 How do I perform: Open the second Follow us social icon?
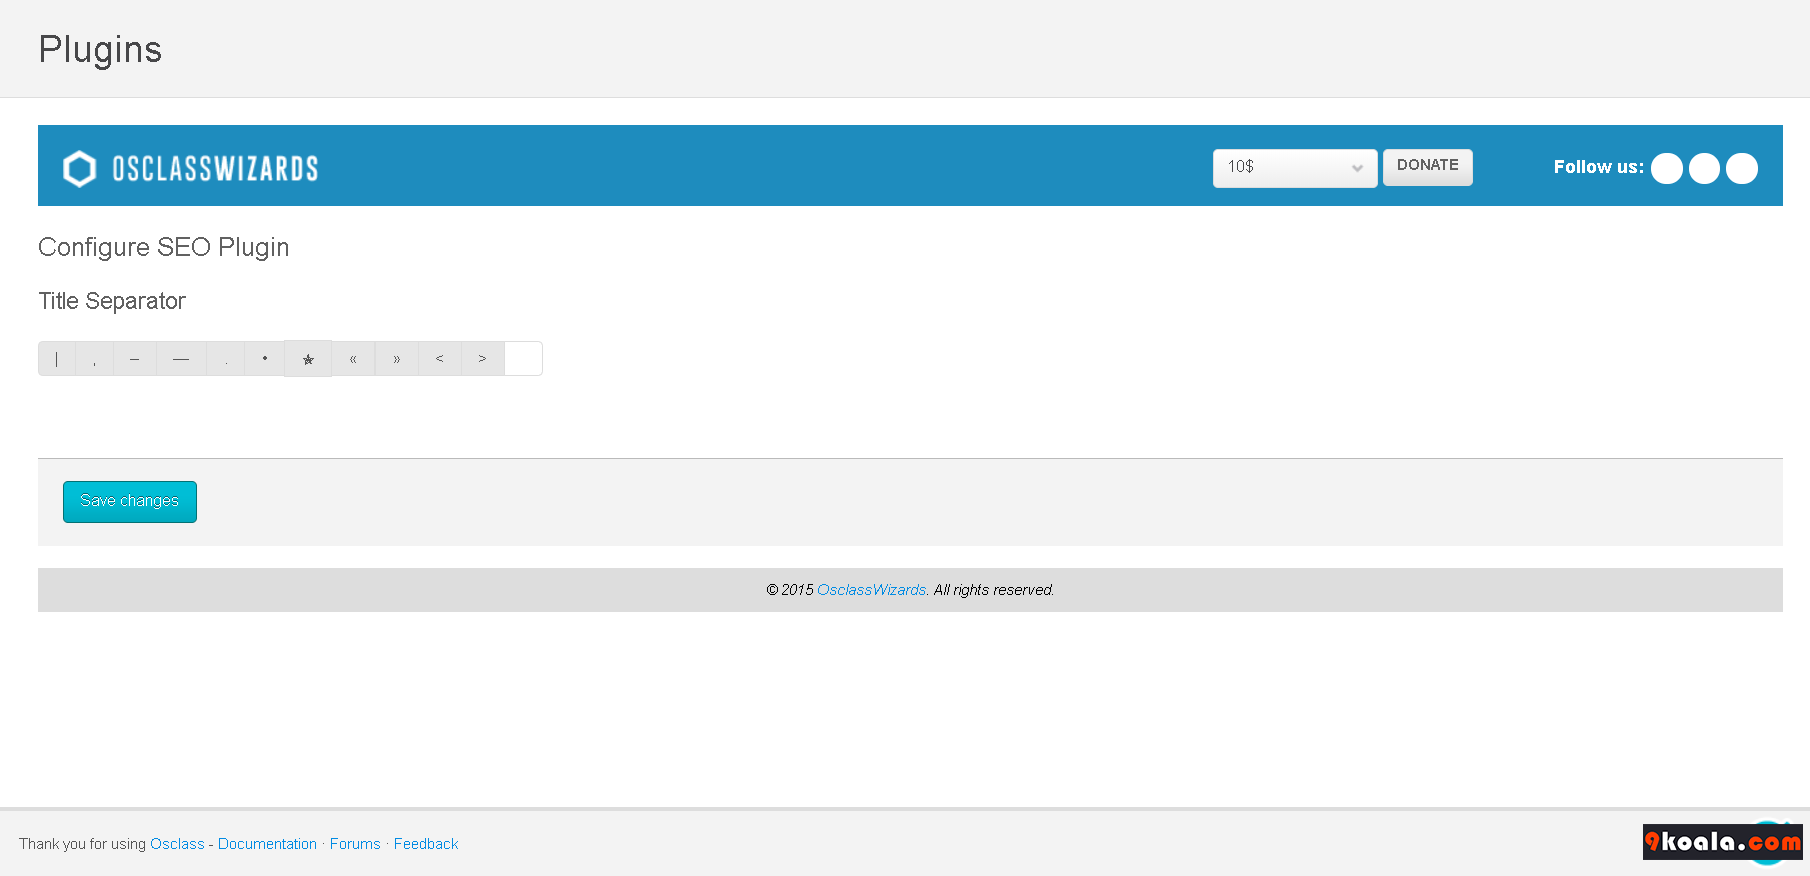click(1705, 168)
